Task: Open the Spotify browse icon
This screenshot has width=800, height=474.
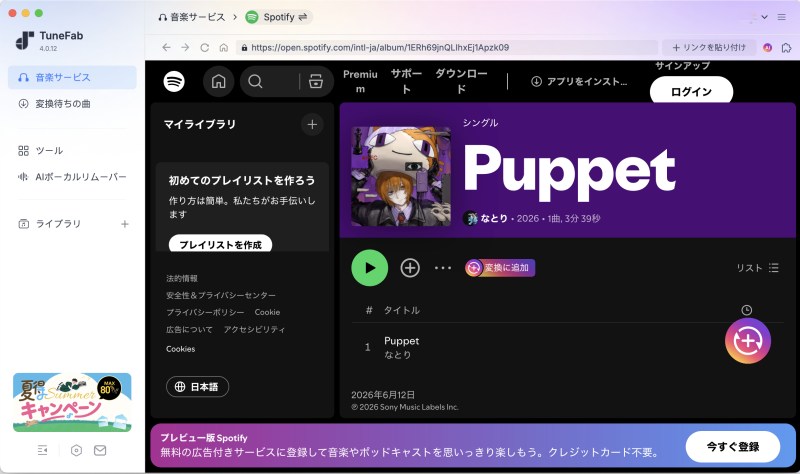Action: 316,82
